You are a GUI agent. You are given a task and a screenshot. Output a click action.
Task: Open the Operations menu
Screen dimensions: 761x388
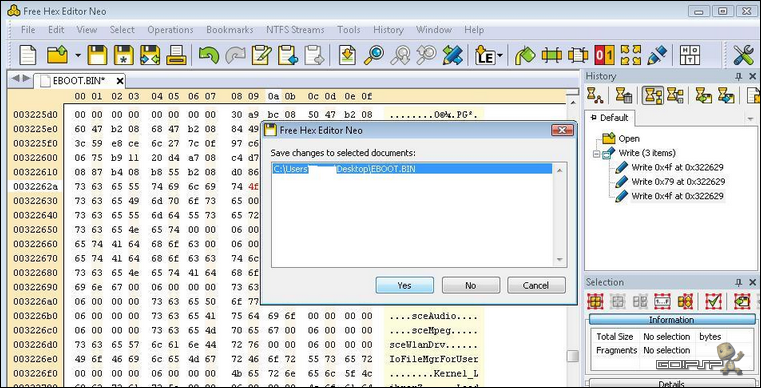point(170,30)
